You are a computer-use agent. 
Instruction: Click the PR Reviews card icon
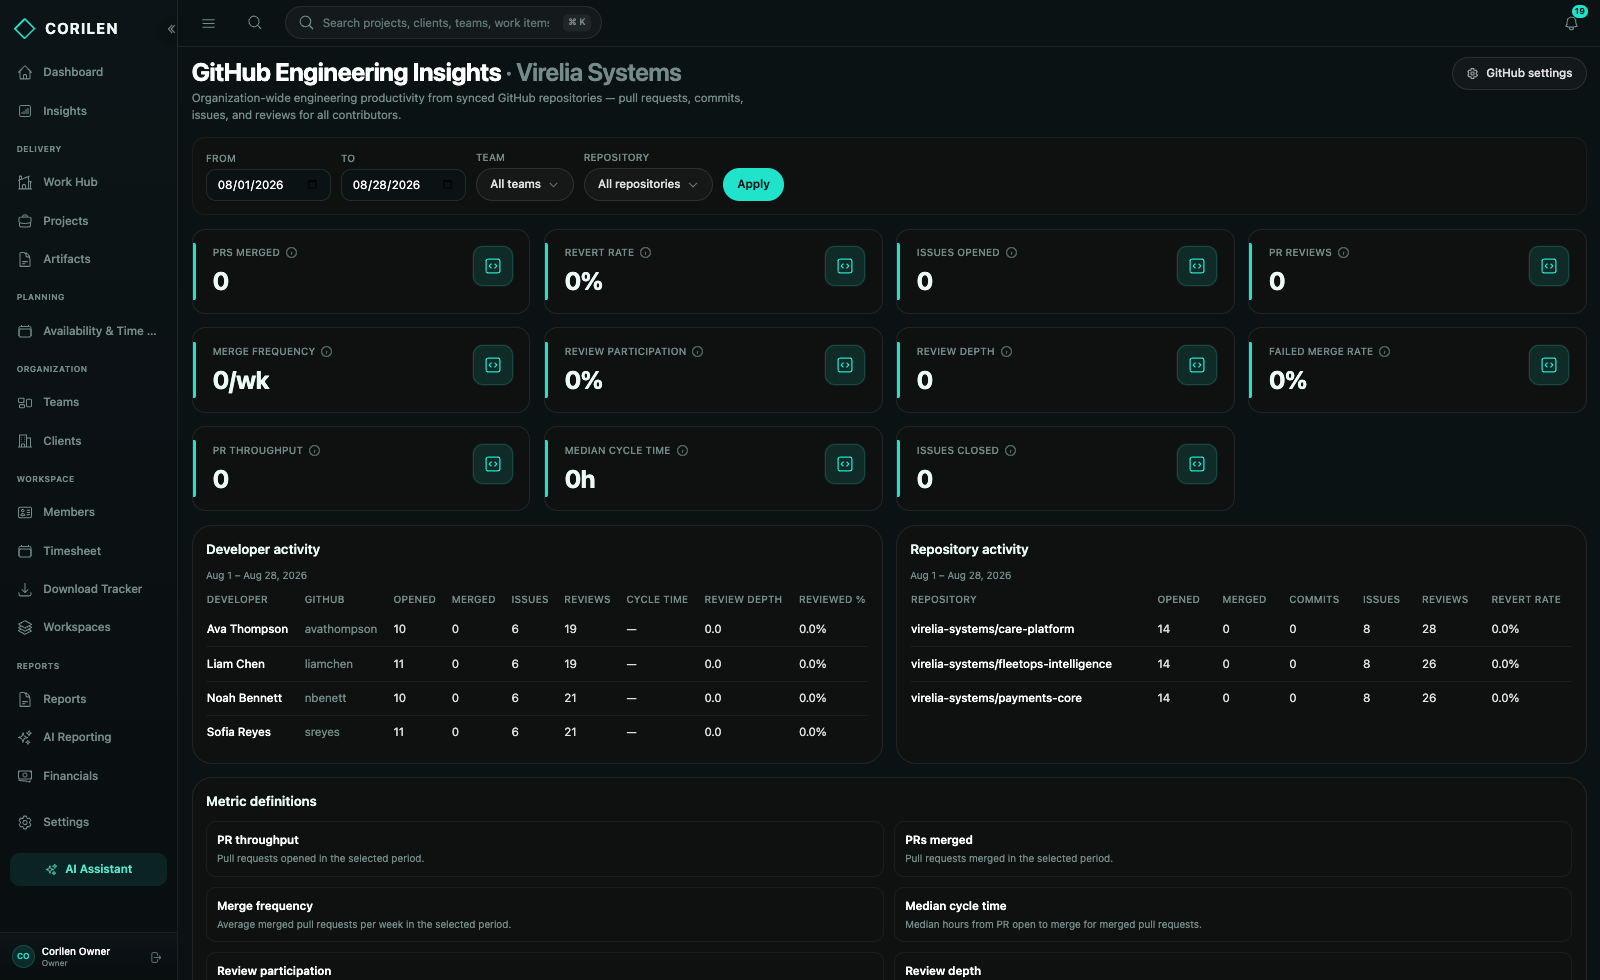1549,266
